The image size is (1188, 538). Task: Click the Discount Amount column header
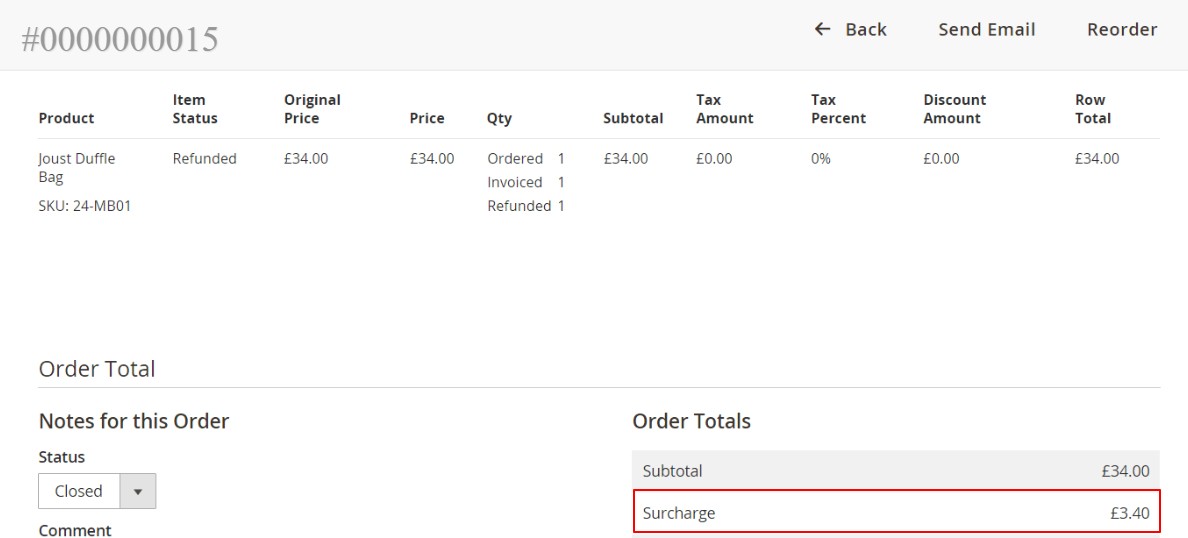pyautogui.click(x=954, y=109)
